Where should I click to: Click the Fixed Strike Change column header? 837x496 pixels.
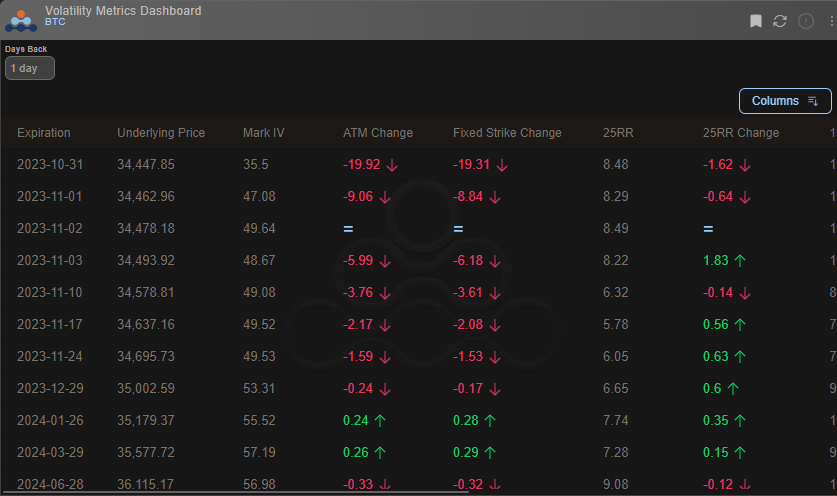click(x=507, y=133)
